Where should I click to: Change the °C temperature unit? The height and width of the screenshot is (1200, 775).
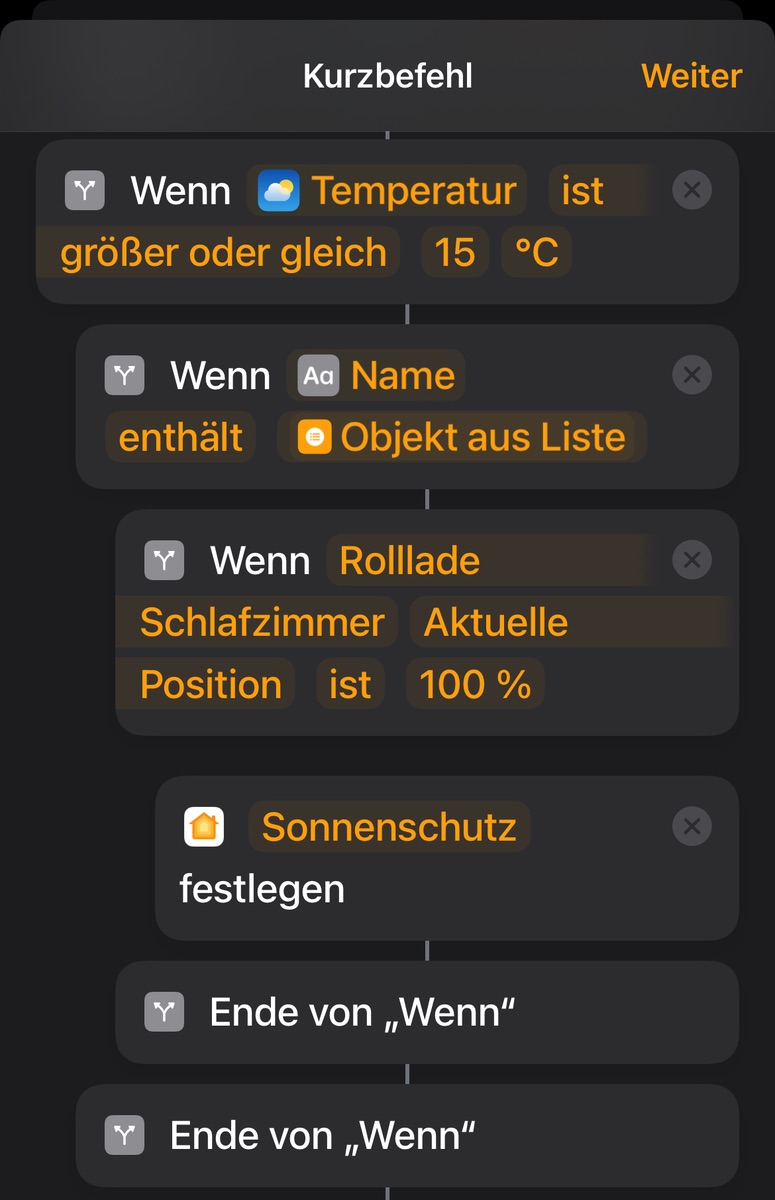pyautogui.click(x=536, y=252)
